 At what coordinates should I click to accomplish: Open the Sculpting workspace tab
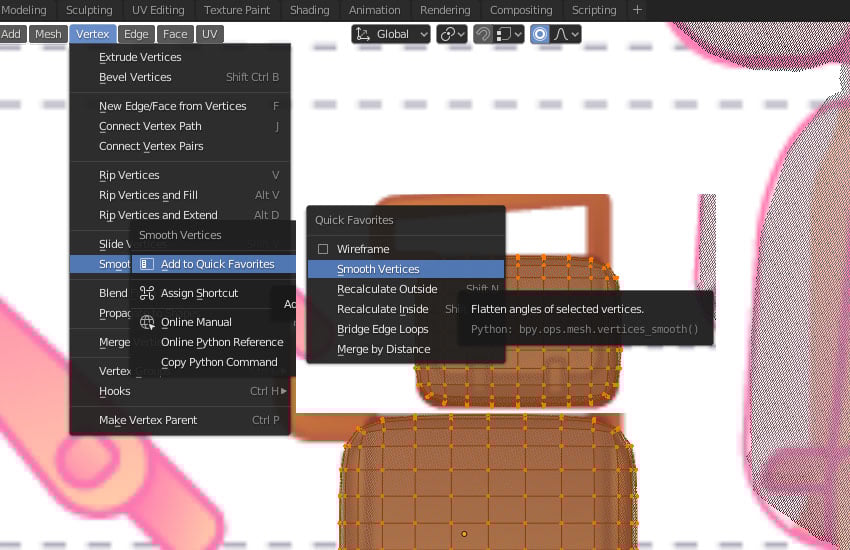[89, 10]
